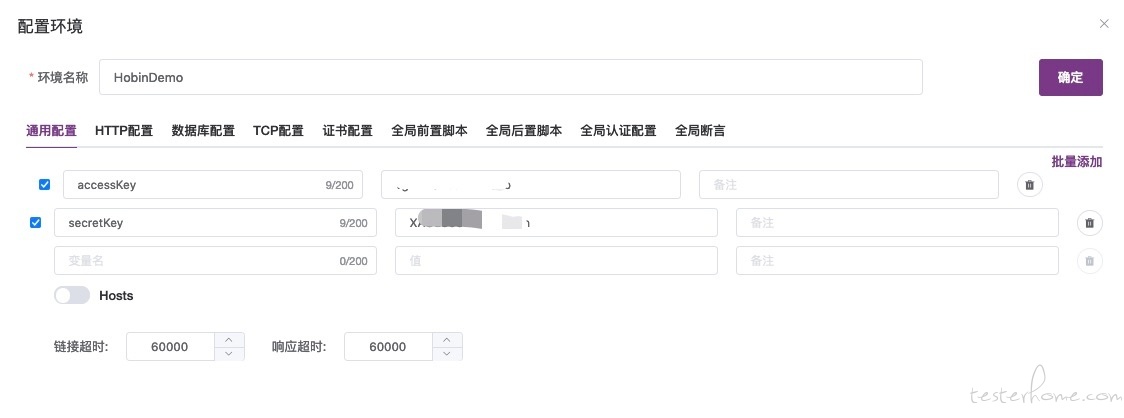Click the empty 变量名 field
The height and width of the screenshot is (418, 1124).
(x=215, y=261)
